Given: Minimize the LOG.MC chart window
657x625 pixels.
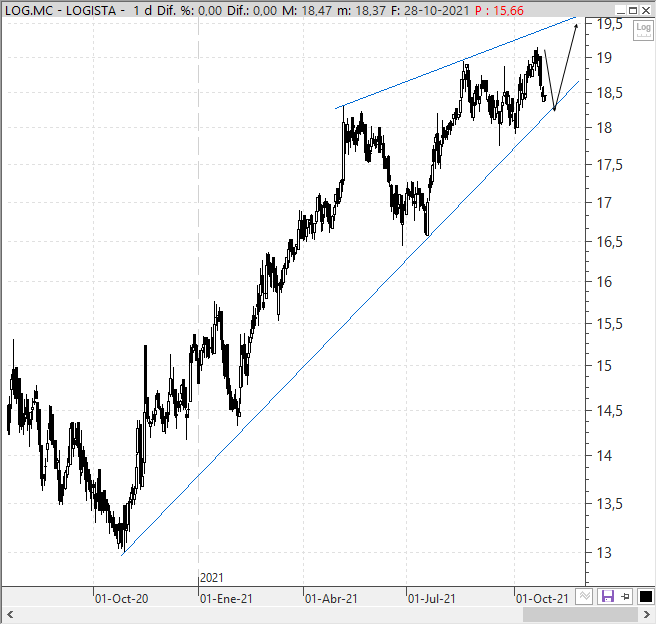Looking at the screenshot, I should pos(621,10).
